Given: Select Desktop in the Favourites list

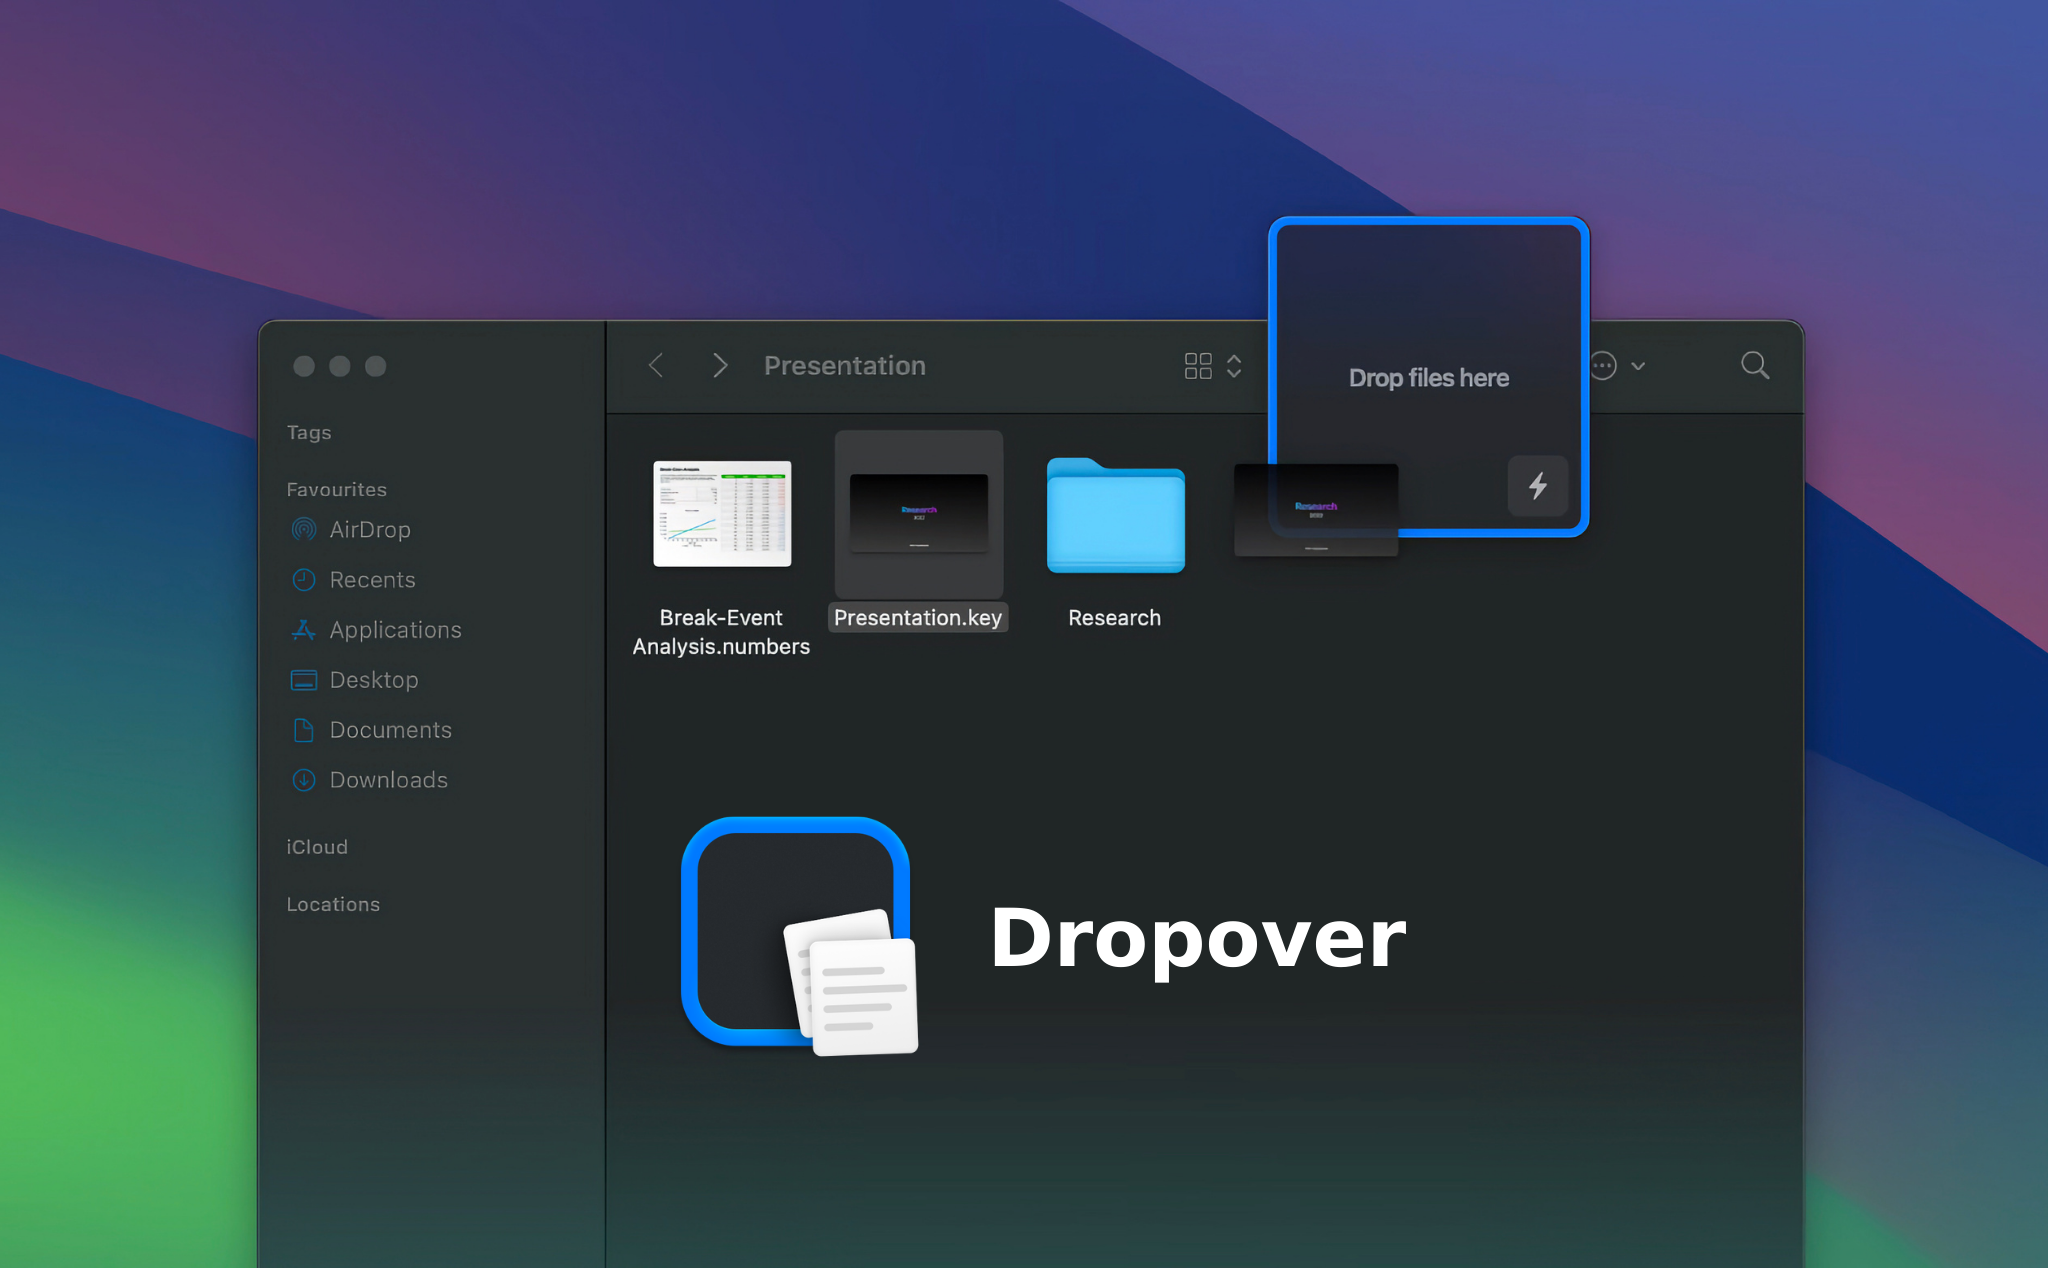Looking at the screenshot, I should pos(374,680).
